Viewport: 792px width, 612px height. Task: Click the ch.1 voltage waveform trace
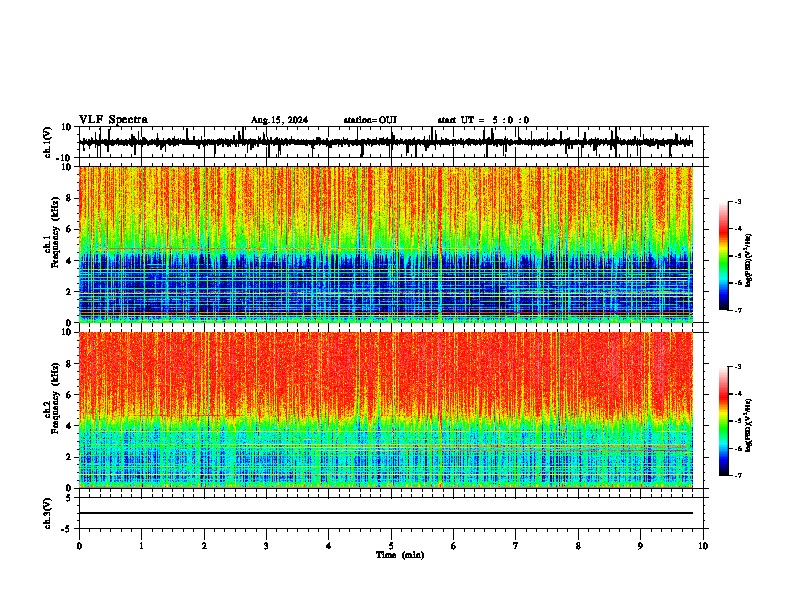coord(385,142)
